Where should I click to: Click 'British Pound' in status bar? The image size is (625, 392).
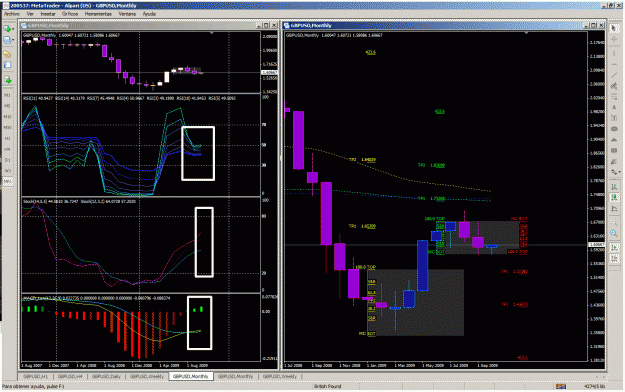tap(327, 386)
